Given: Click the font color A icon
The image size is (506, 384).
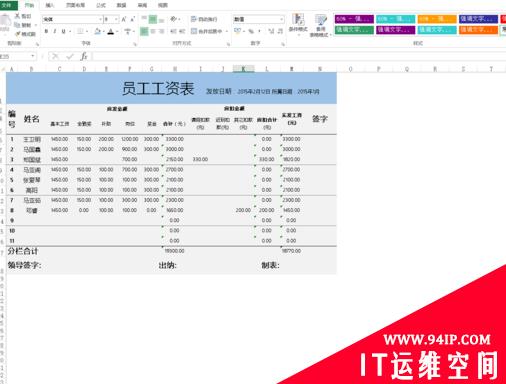Looking at the screenshot, I should tap(111, 31).
